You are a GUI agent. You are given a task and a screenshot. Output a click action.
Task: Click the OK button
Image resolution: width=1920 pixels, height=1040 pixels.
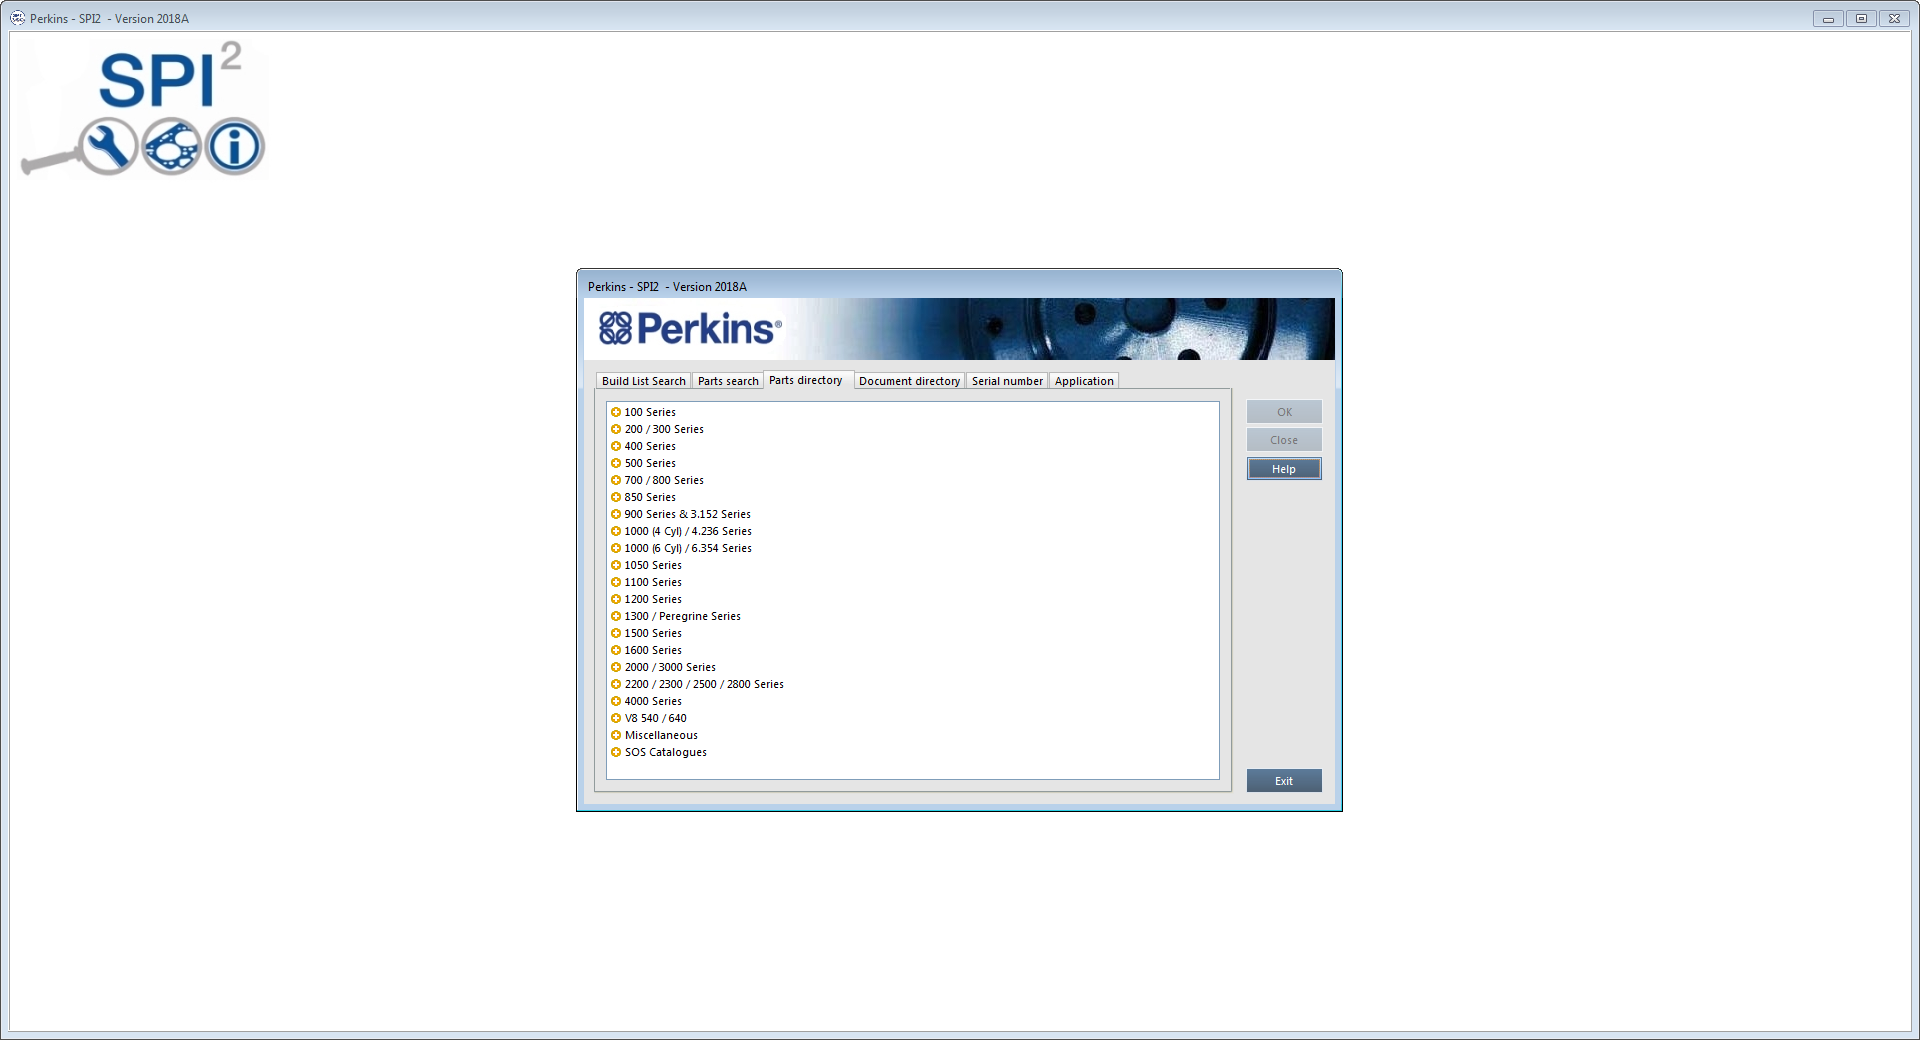1284,412
